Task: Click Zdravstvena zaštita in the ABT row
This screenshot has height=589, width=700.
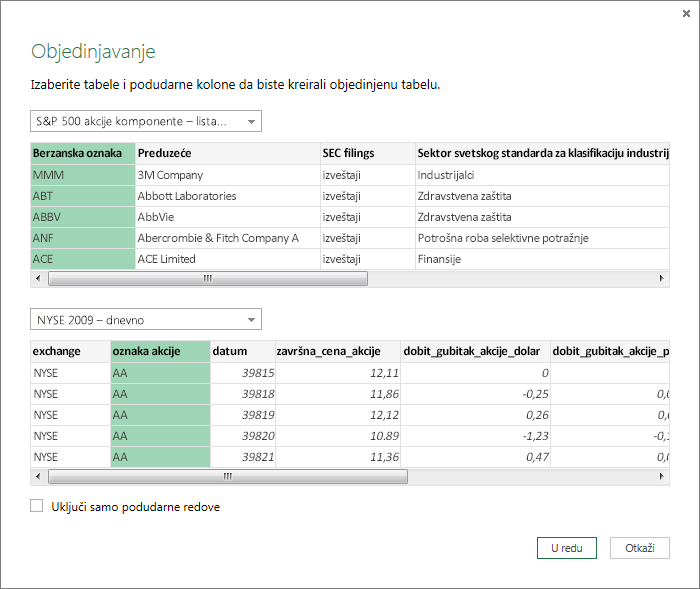Action: pyautogui.click(x=542, y=196)
